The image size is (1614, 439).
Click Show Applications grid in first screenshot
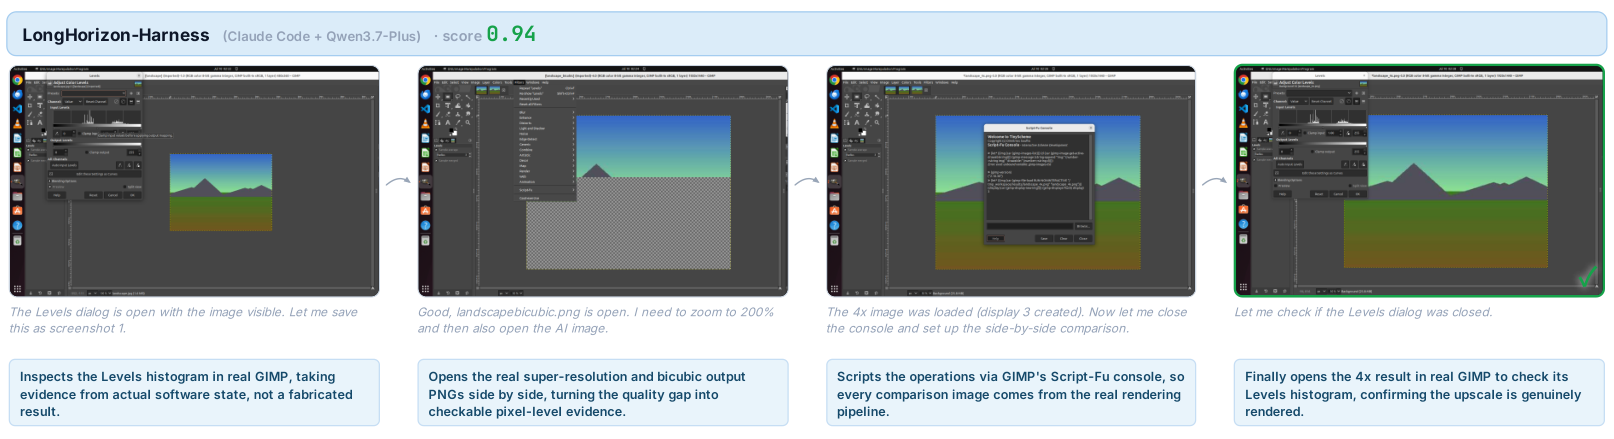(x=17, y=288)
